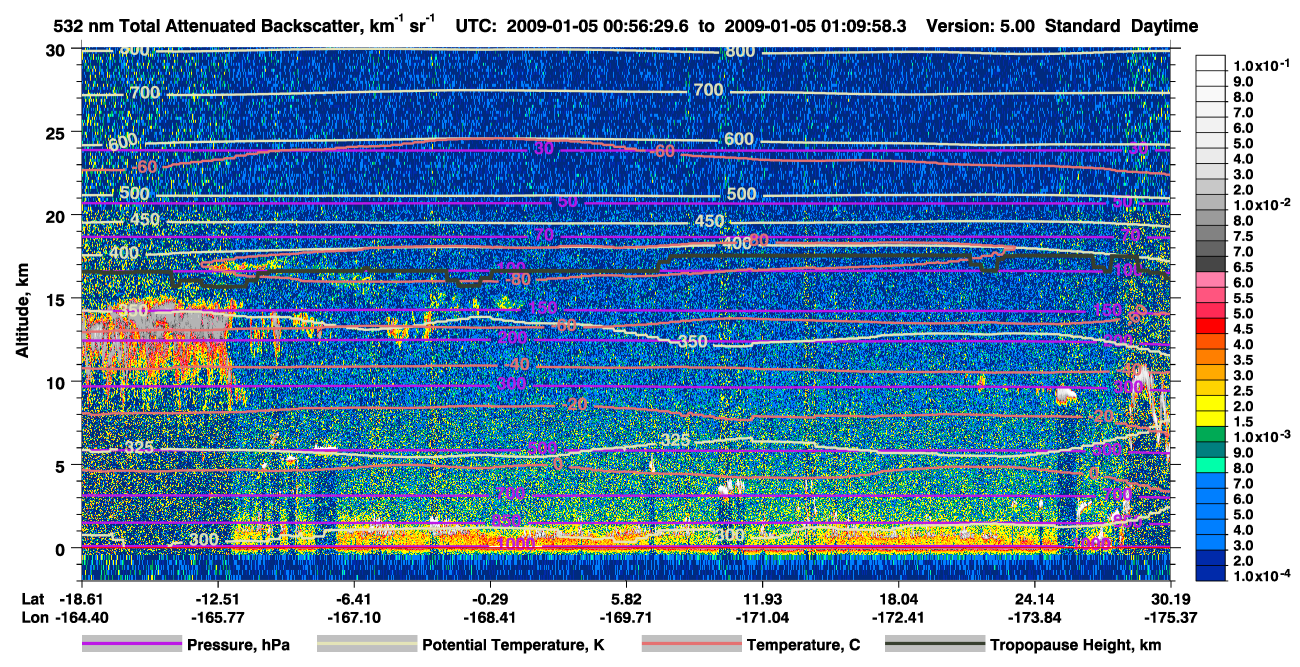This screenshot has height=667, width=1300.
Task: Click the latitude value '-12.51'
Action: tap(216, 599)
